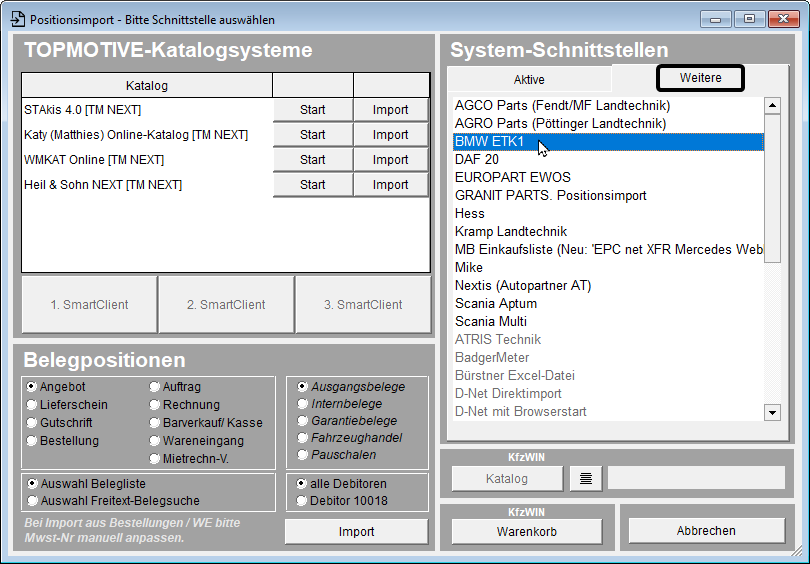
Task: Import from WMKAT Online catalog
Action: [x=391, y=160]
